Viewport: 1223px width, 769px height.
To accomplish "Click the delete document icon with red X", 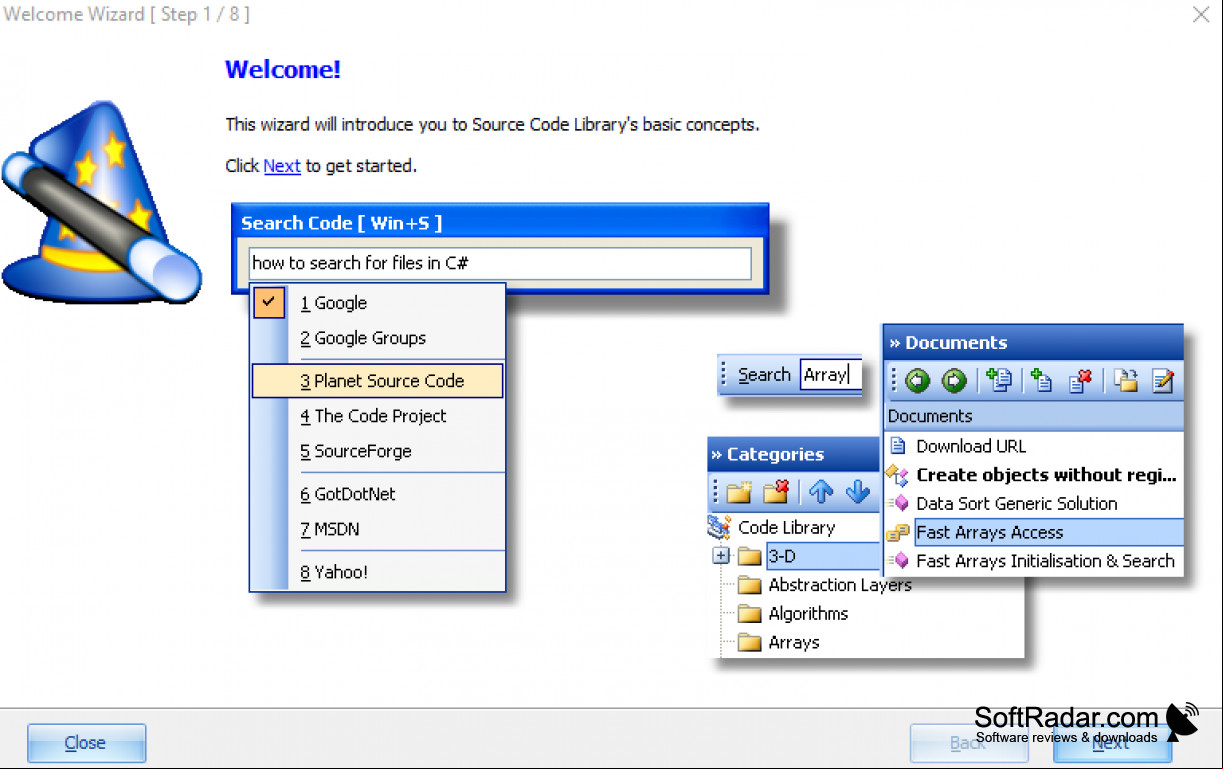I will 1080,380.
